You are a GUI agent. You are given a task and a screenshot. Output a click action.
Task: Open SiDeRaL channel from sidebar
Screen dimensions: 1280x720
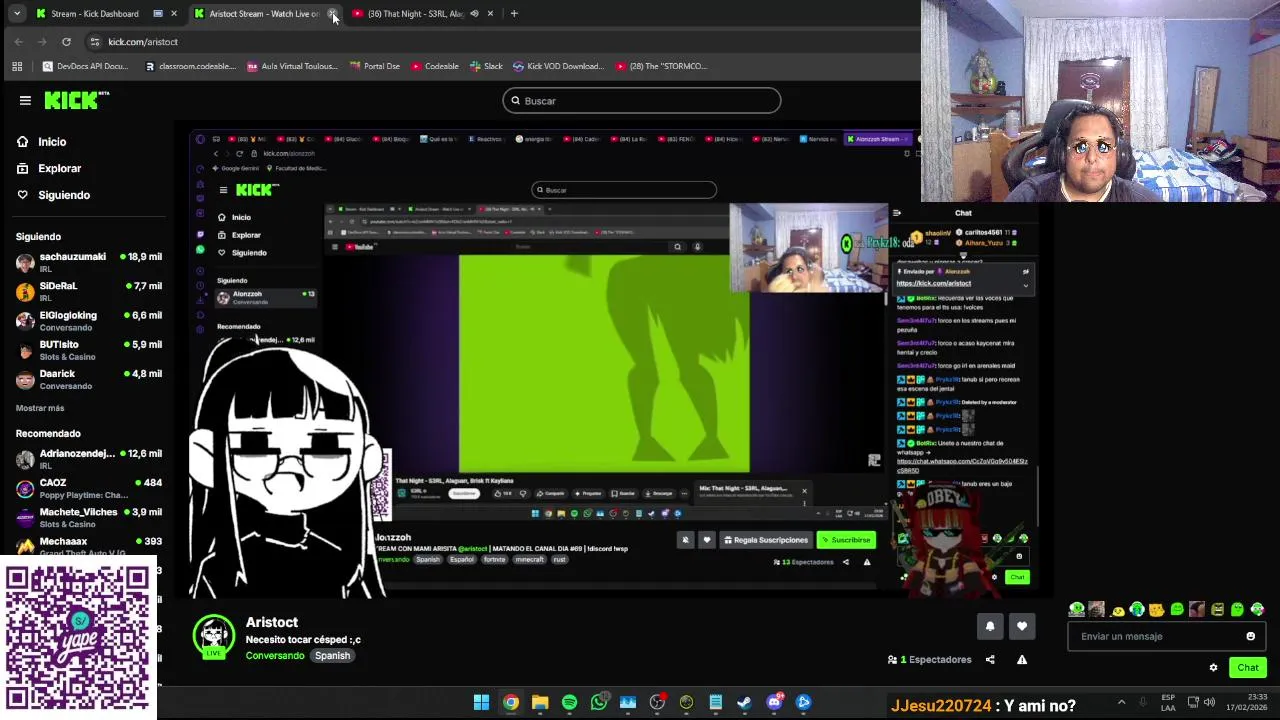88,292
